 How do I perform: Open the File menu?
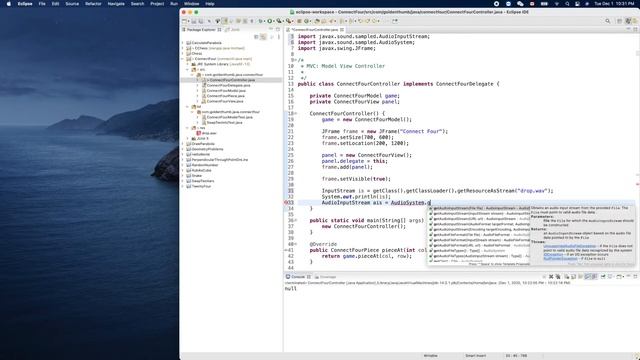coord(42,4)
